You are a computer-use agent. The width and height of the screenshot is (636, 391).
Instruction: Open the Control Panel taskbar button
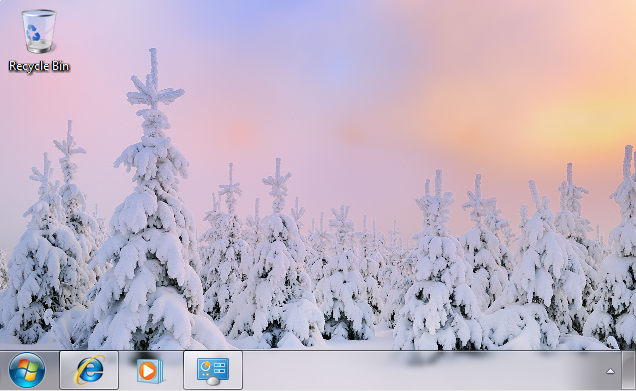pos(213,370)
